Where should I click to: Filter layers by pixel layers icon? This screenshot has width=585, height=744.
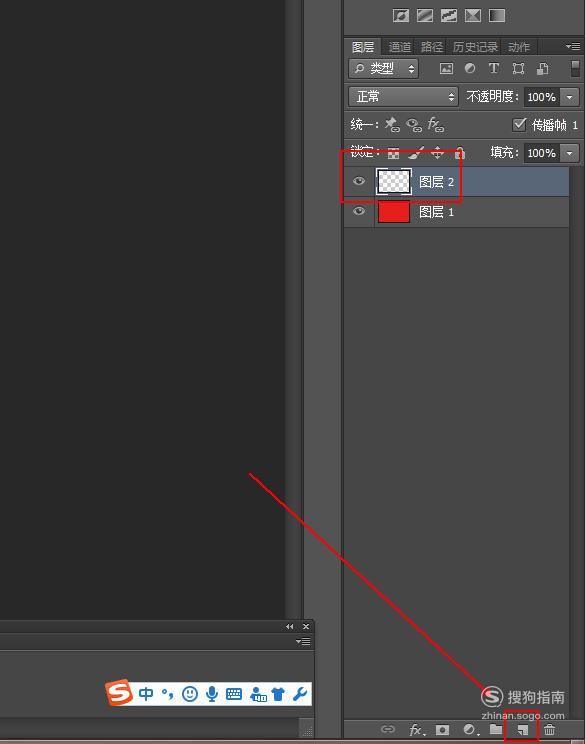tap(446, 69)
